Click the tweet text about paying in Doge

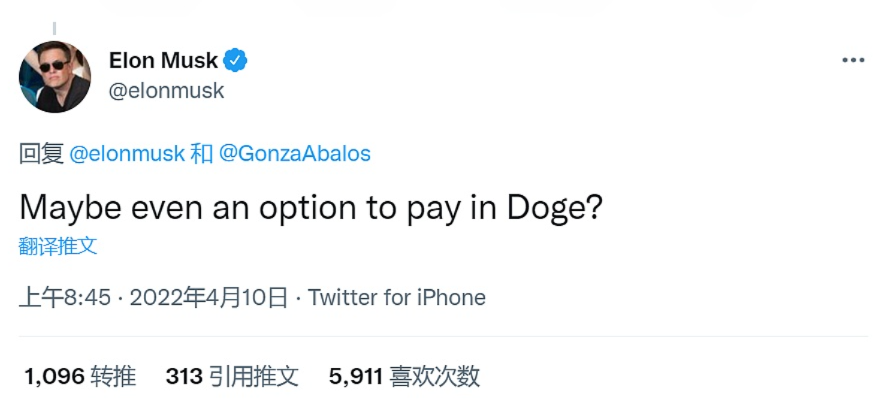[x=311, y=206]
